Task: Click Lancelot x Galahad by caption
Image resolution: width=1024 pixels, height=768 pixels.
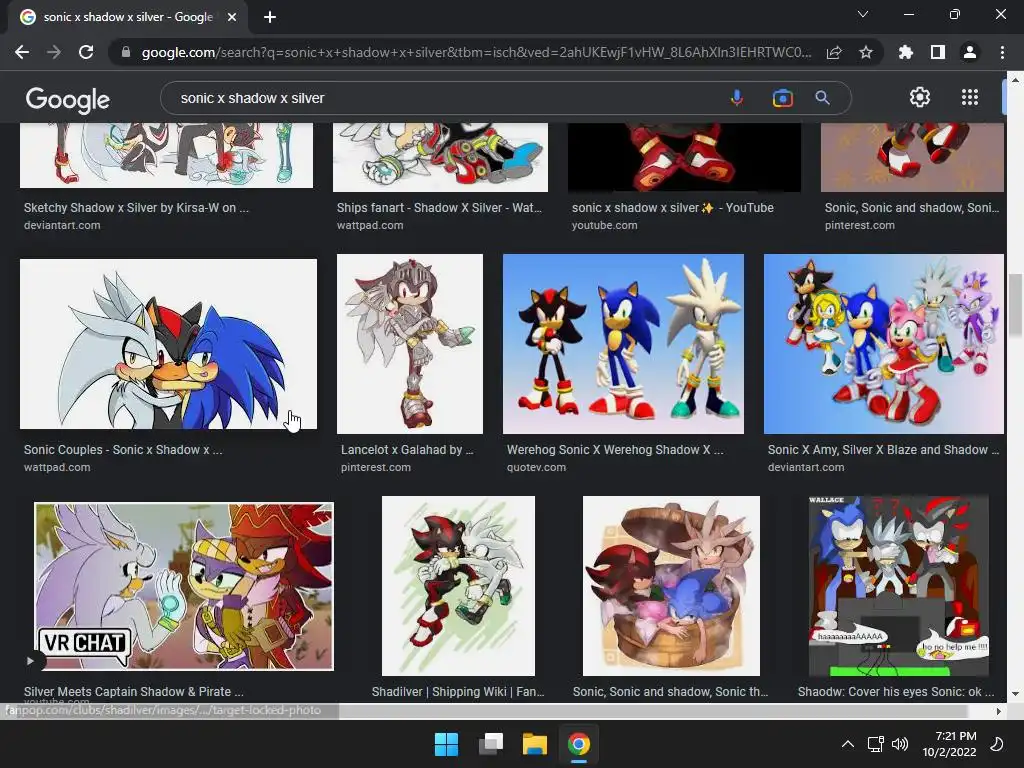Action: 407,450
